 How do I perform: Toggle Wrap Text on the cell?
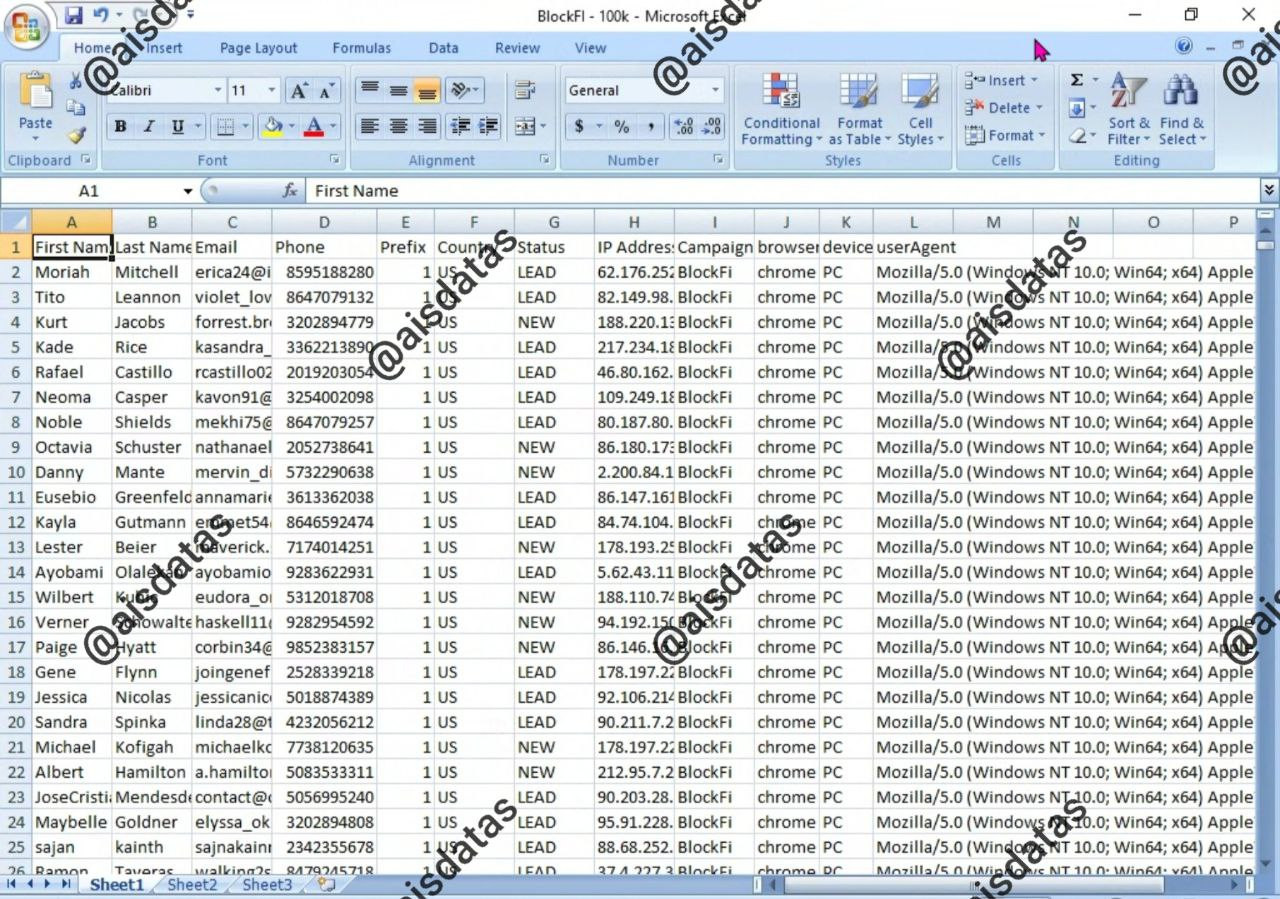[525, 91]
